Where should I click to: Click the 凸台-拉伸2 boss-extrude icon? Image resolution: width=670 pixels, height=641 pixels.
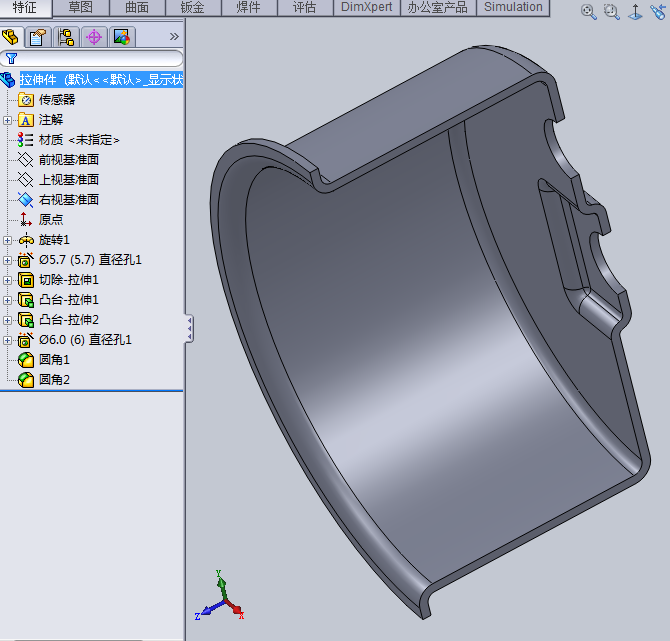click(26, 320)
